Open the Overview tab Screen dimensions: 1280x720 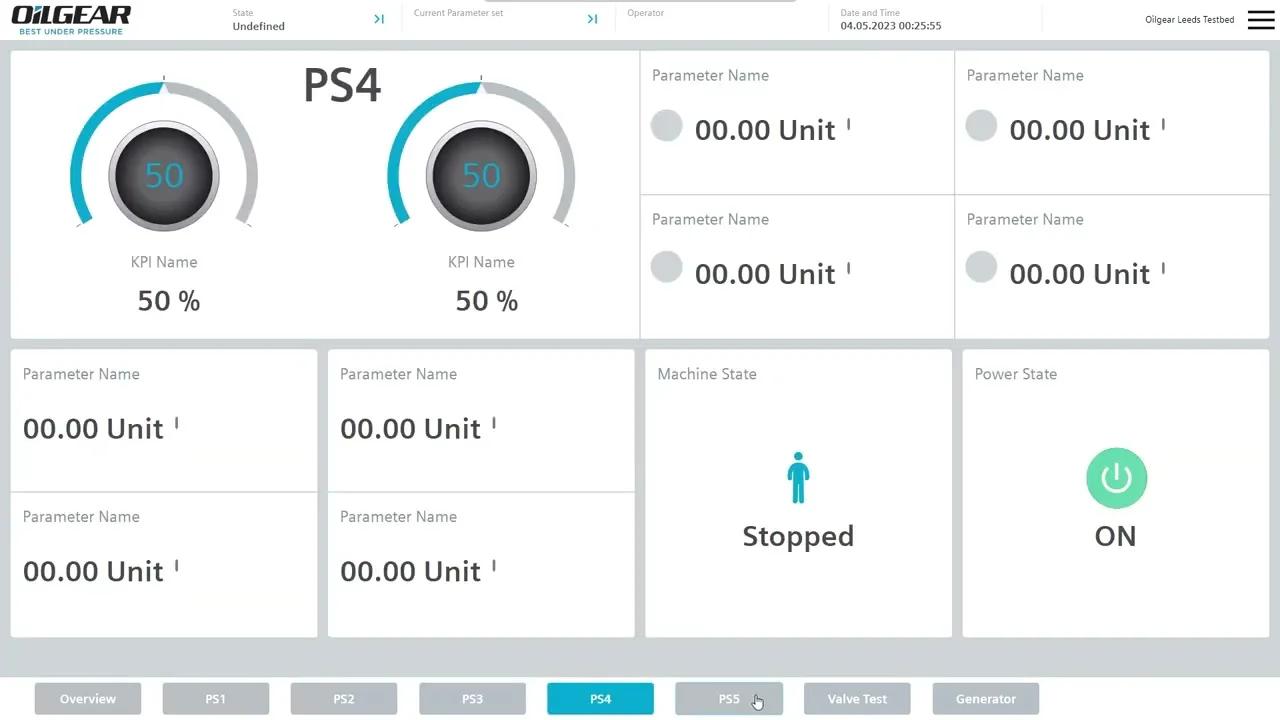[87, 698]
